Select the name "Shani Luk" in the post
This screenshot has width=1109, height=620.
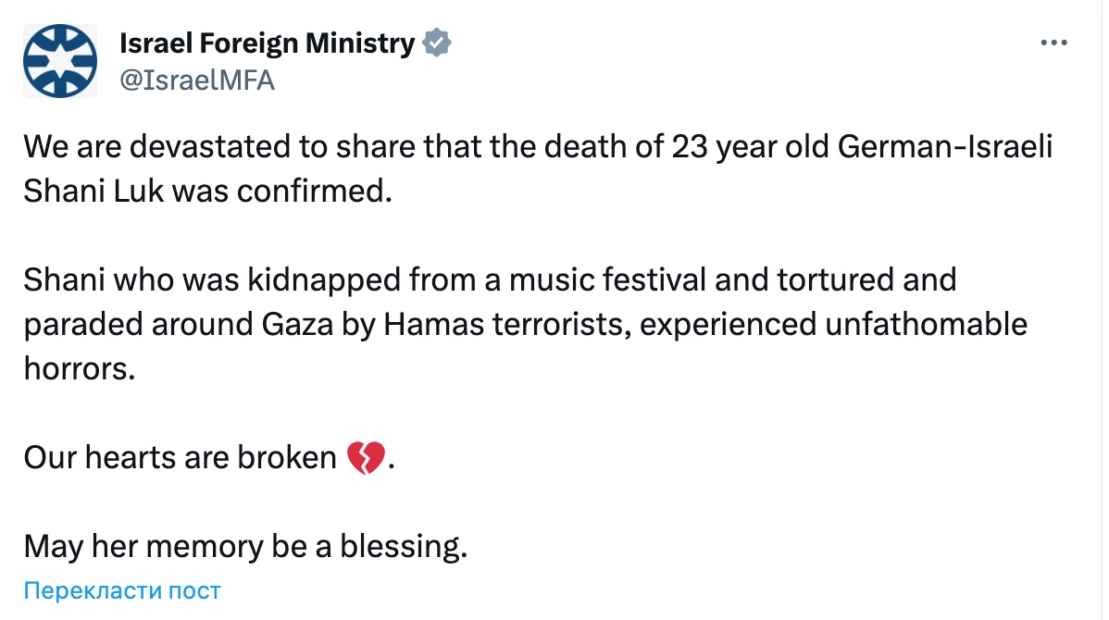[93, 191]
